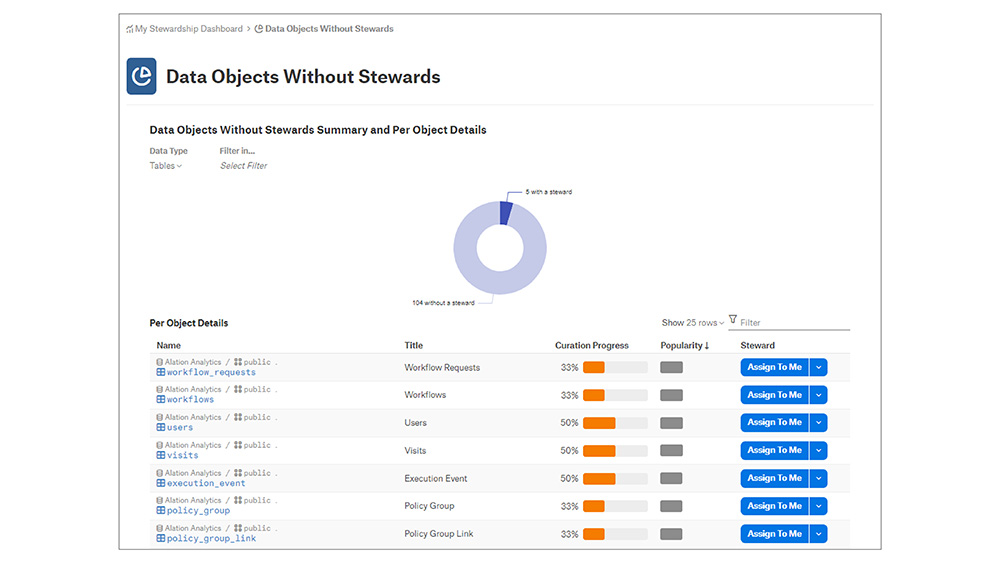This screenshot has height=563, width=1000.
Task: Open the policy_group_link table link
Action: pos(211,539)
